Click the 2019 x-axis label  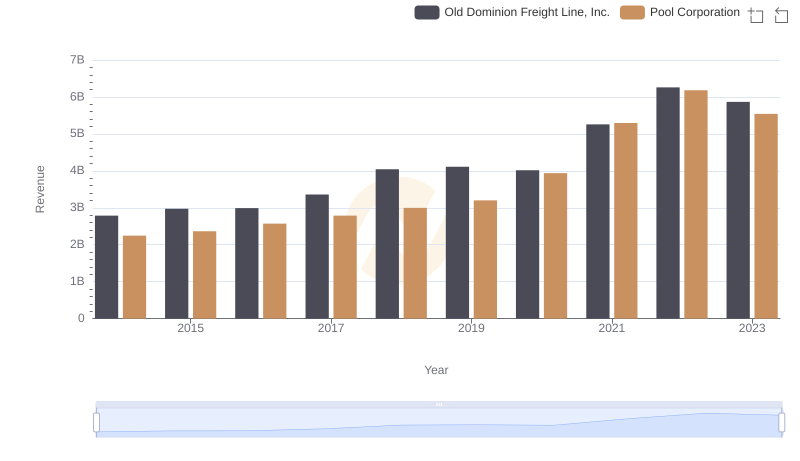pyautogui.click(x=471, y=328)
